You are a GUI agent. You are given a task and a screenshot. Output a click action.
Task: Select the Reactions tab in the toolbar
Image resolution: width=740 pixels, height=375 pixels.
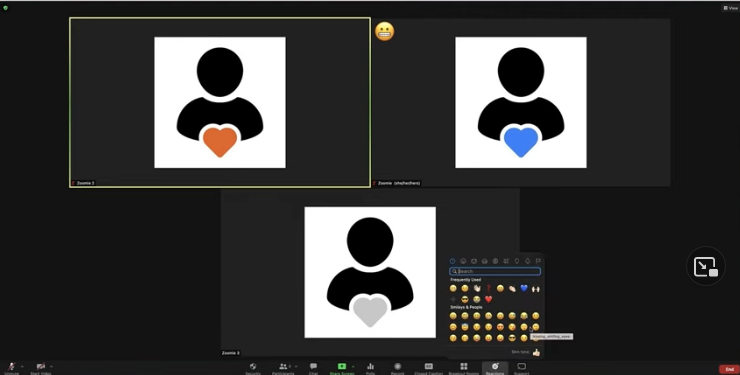pyautogui.click(x=495, y=368)
